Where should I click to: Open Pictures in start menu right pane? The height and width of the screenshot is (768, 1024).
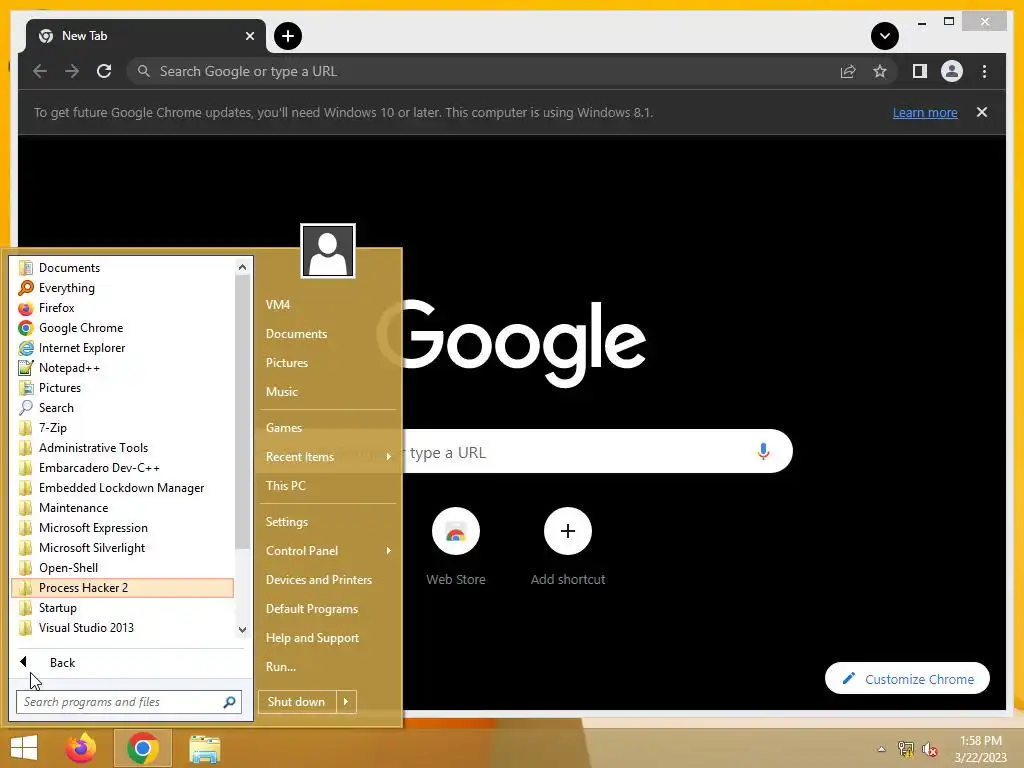point(328,362)
